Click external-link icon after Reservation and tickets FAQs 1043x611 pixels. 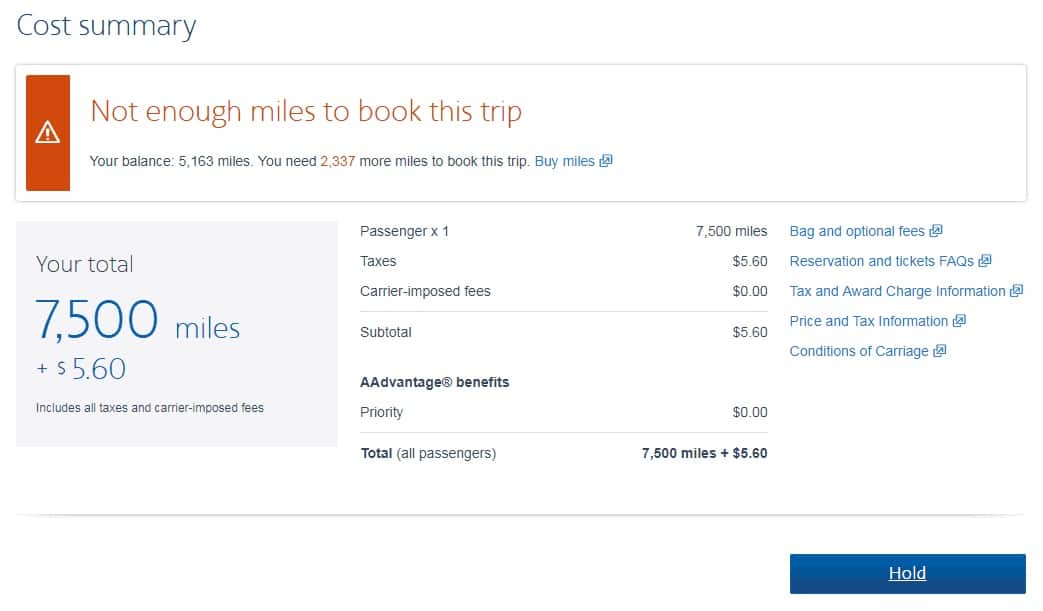pyautogui.click(x=985, y=261)
